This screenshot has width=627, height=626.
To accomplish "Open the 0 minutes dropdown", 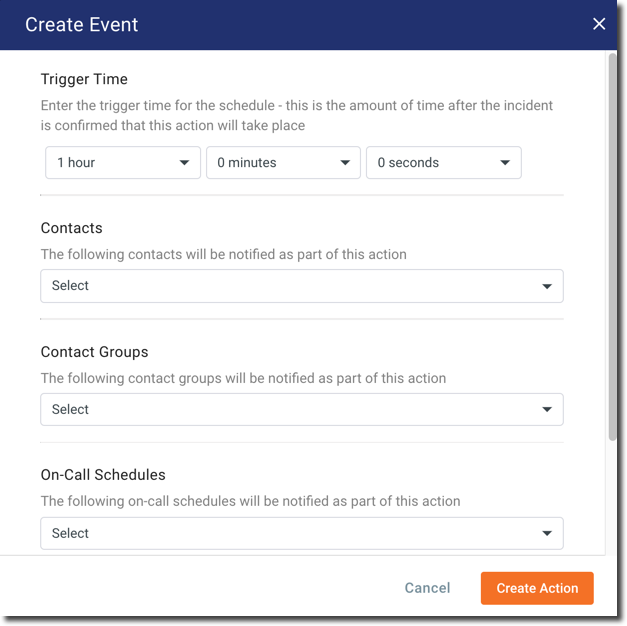I will point(283,163).
